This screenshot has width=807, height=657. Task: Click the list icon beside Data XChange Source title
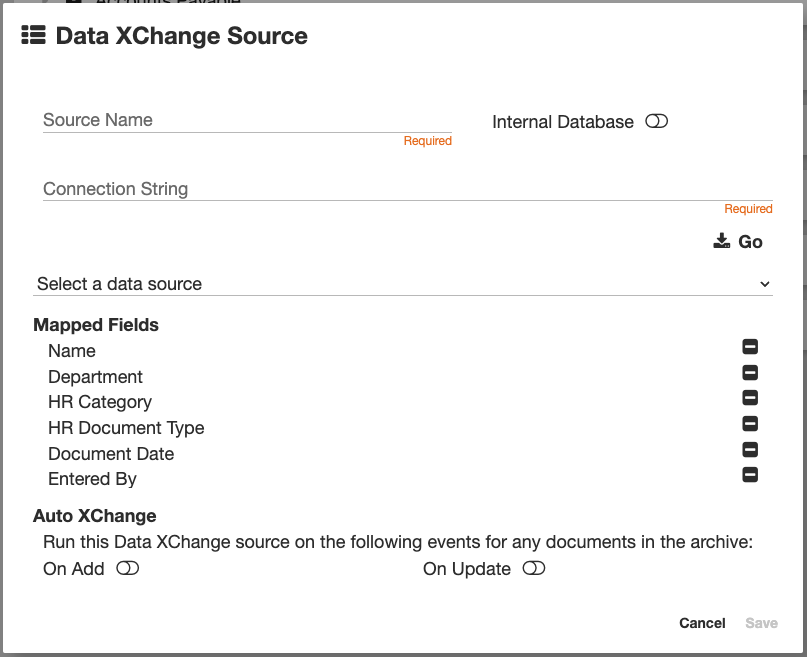tap(33, 36)
